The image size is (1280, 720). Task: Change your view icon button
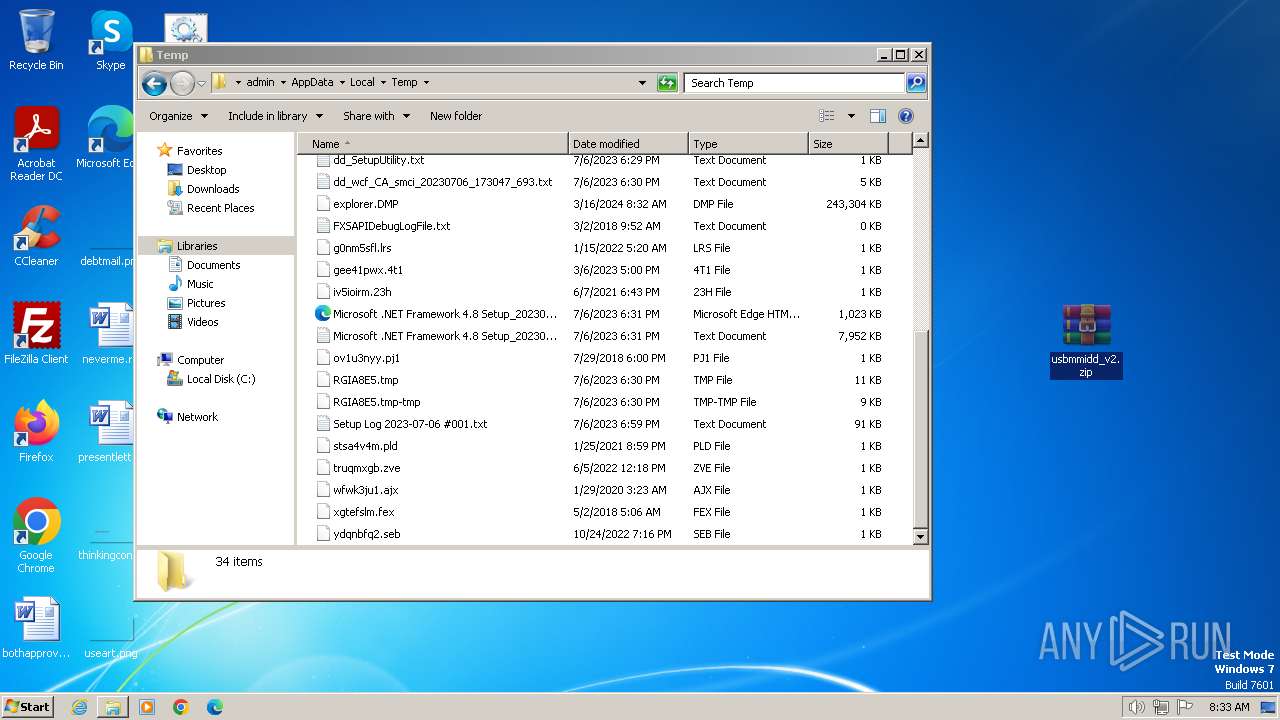pyautogui.click(x=826, y=116)
